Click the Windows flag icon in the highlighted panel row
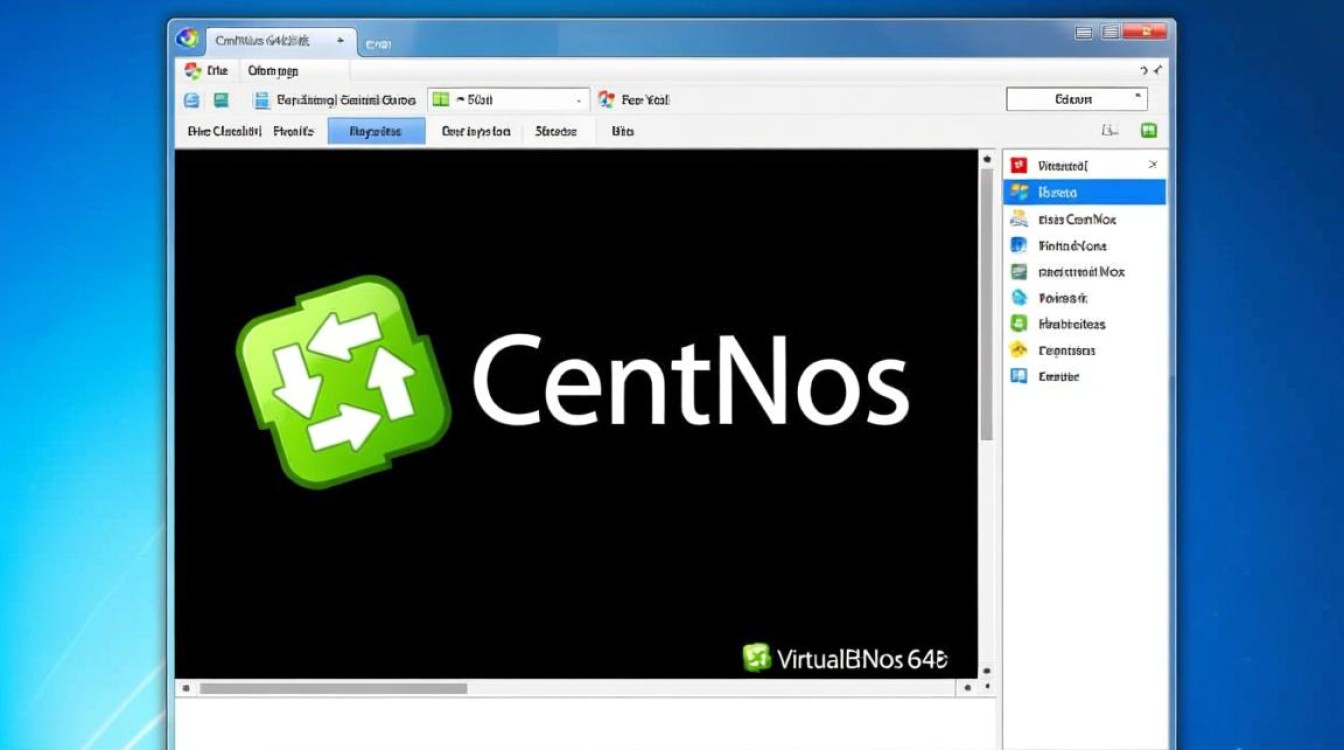Image resolution: width=1344 pixels, height=750 pixels. (1019, 192)
